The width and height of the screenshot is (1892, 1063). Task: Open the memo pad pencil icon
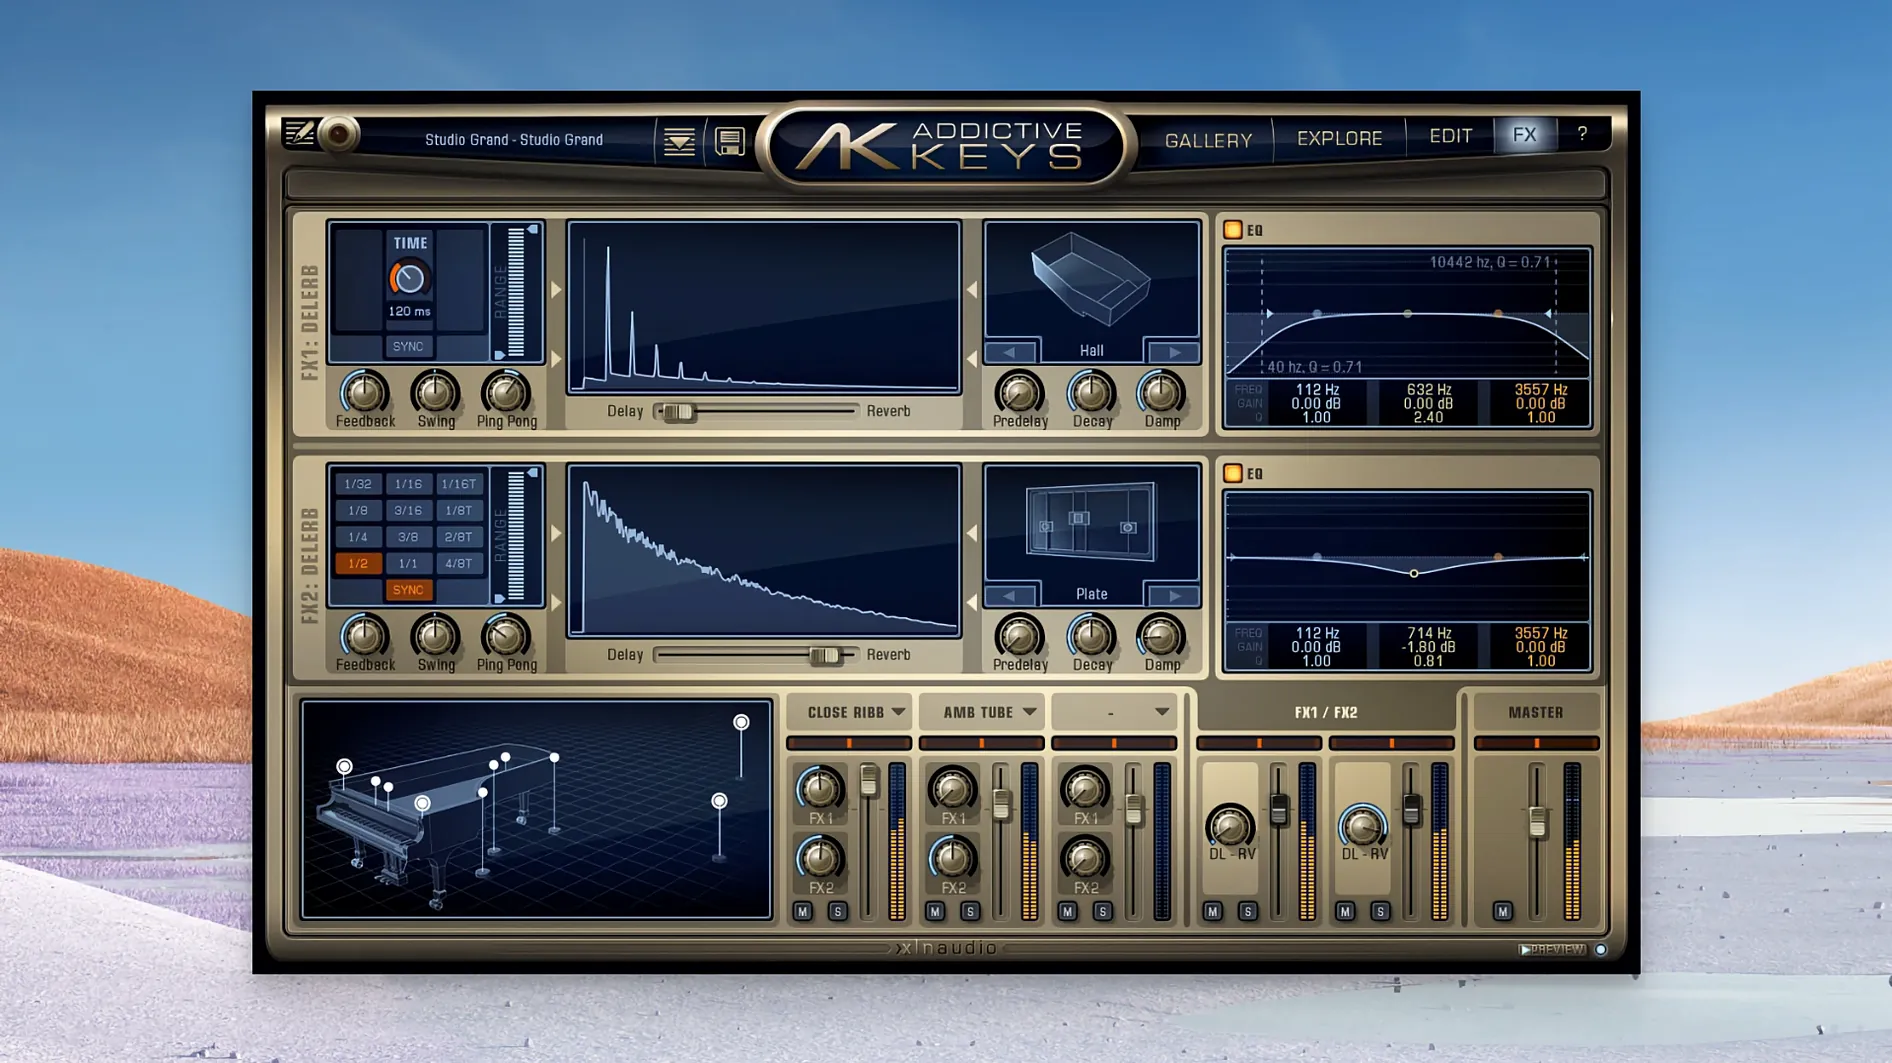(299, 133)
